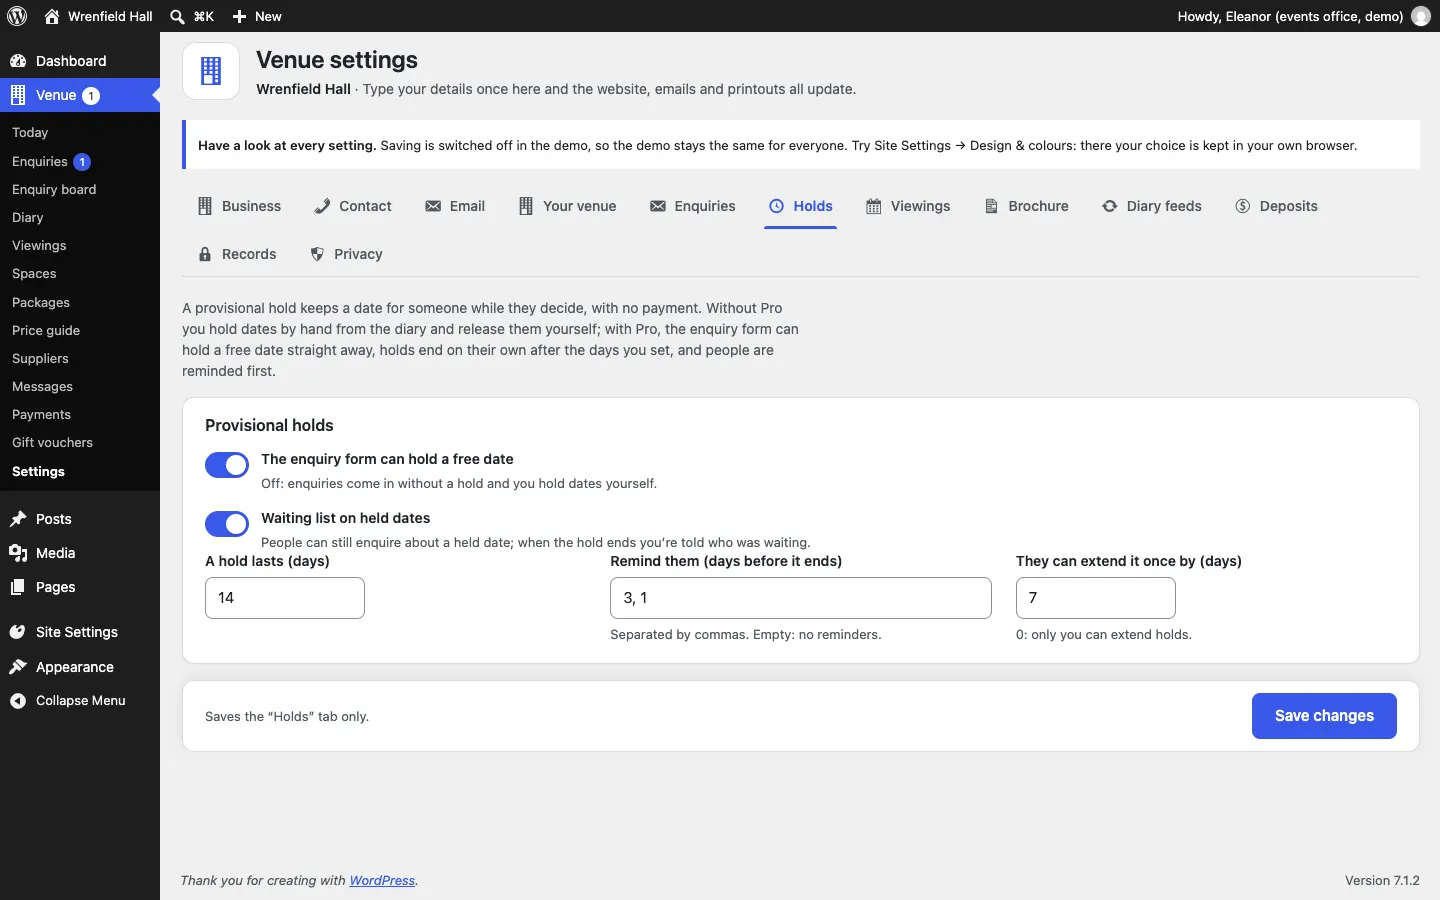Click the Venue settings header building icon
Image resolution: width=1440 pixels, height=900 pixels.
[x=211, y=71]
